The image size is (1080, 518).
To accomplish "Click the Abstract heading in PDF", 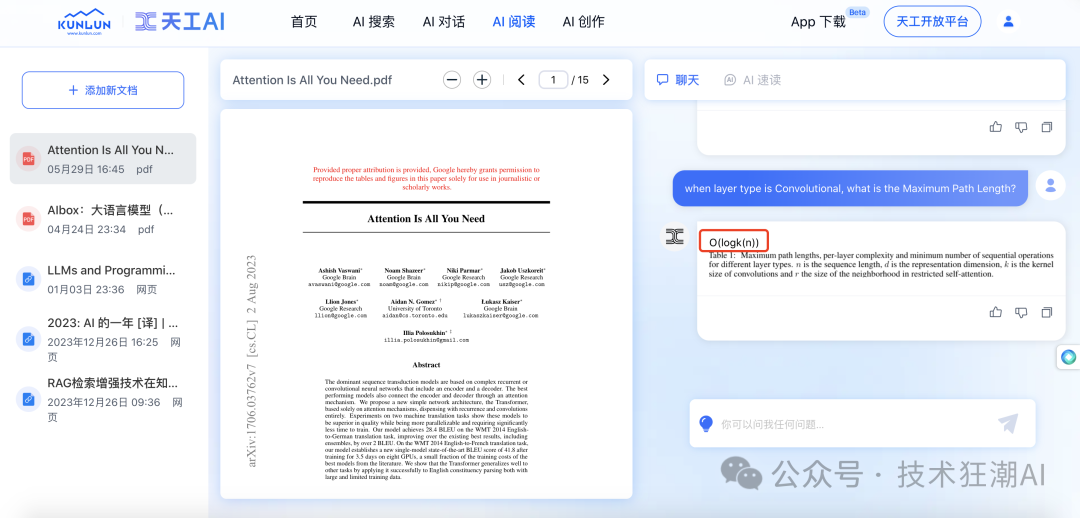I will [426, 364].
